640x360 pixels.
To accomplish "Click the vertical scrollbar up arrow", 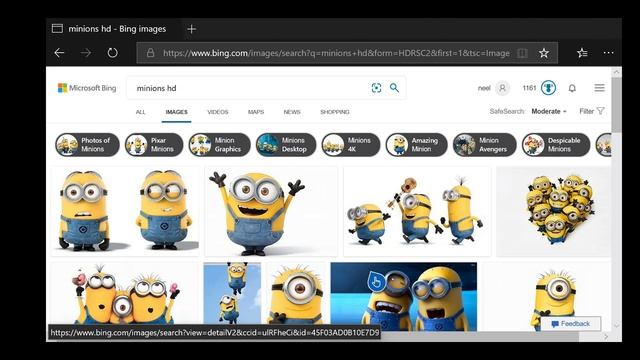I will pyautogui.click(x=616, y=72).
